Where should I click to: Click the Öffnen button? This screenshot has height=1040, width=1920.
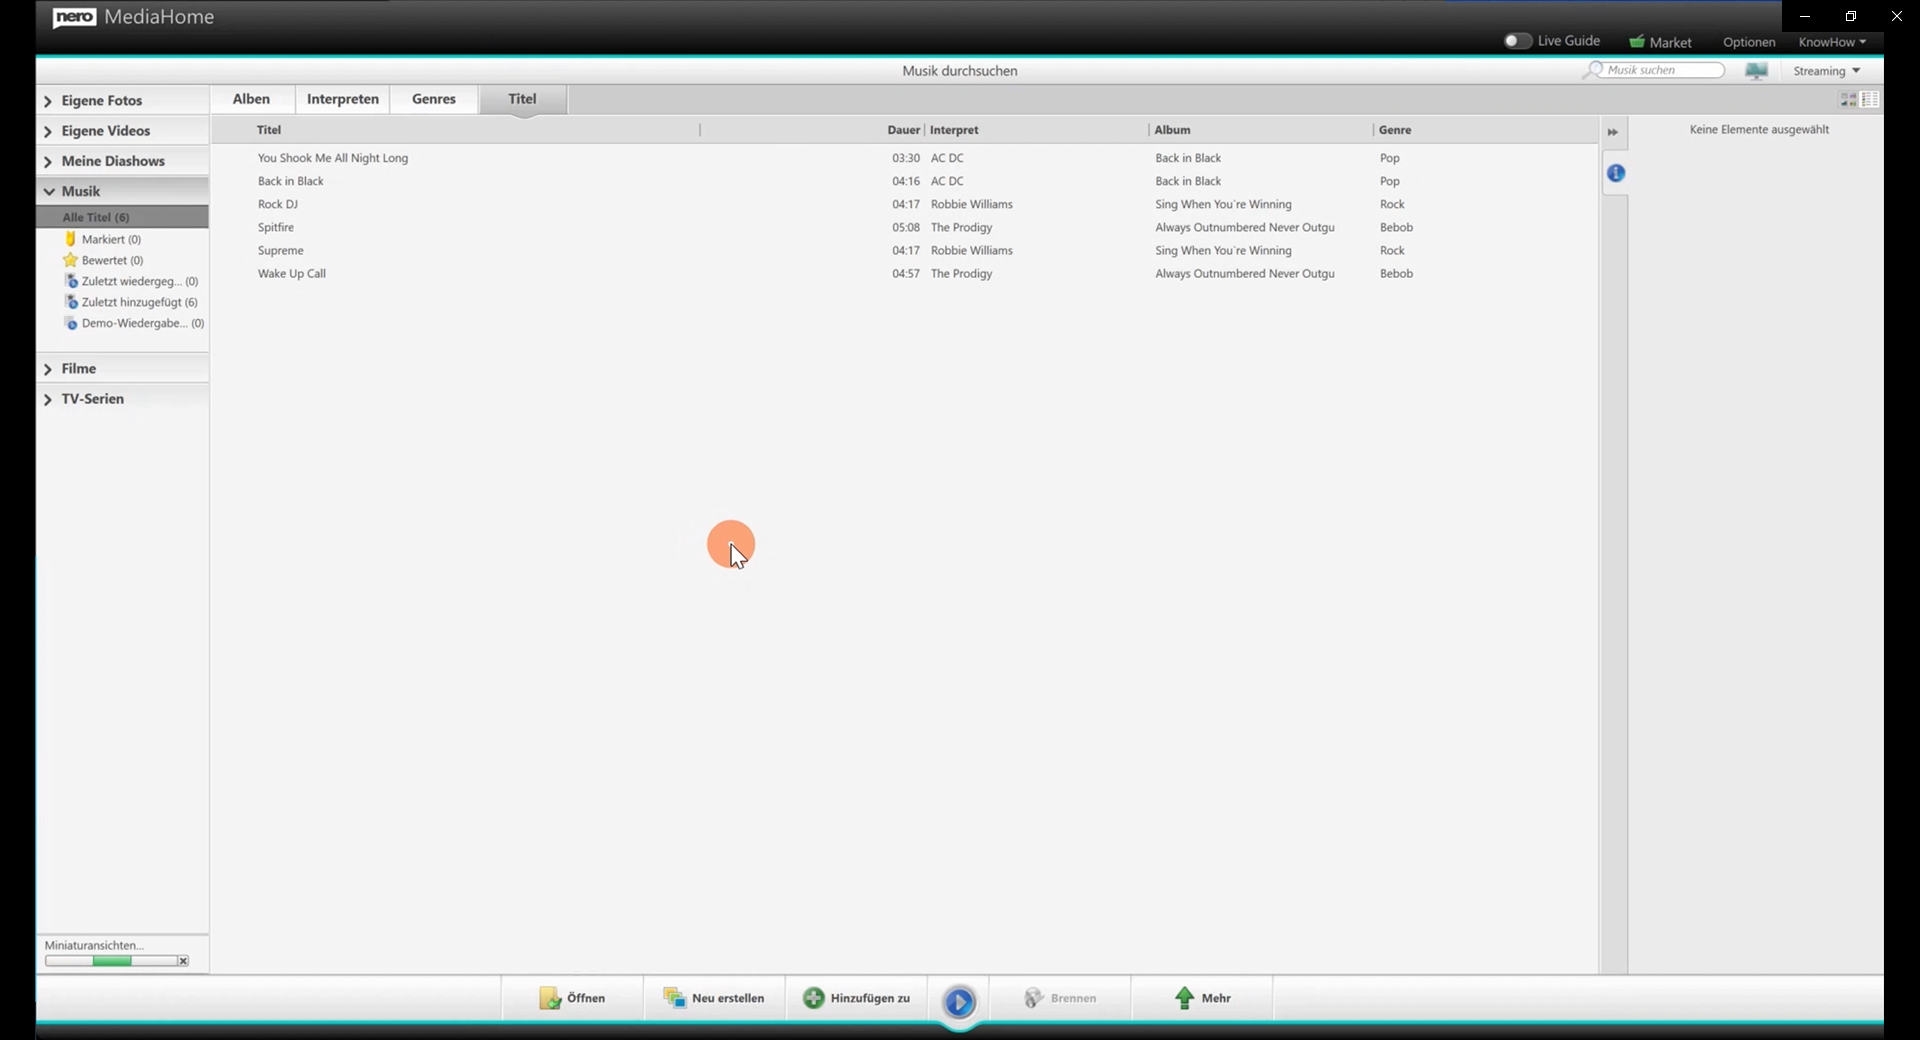572,998
